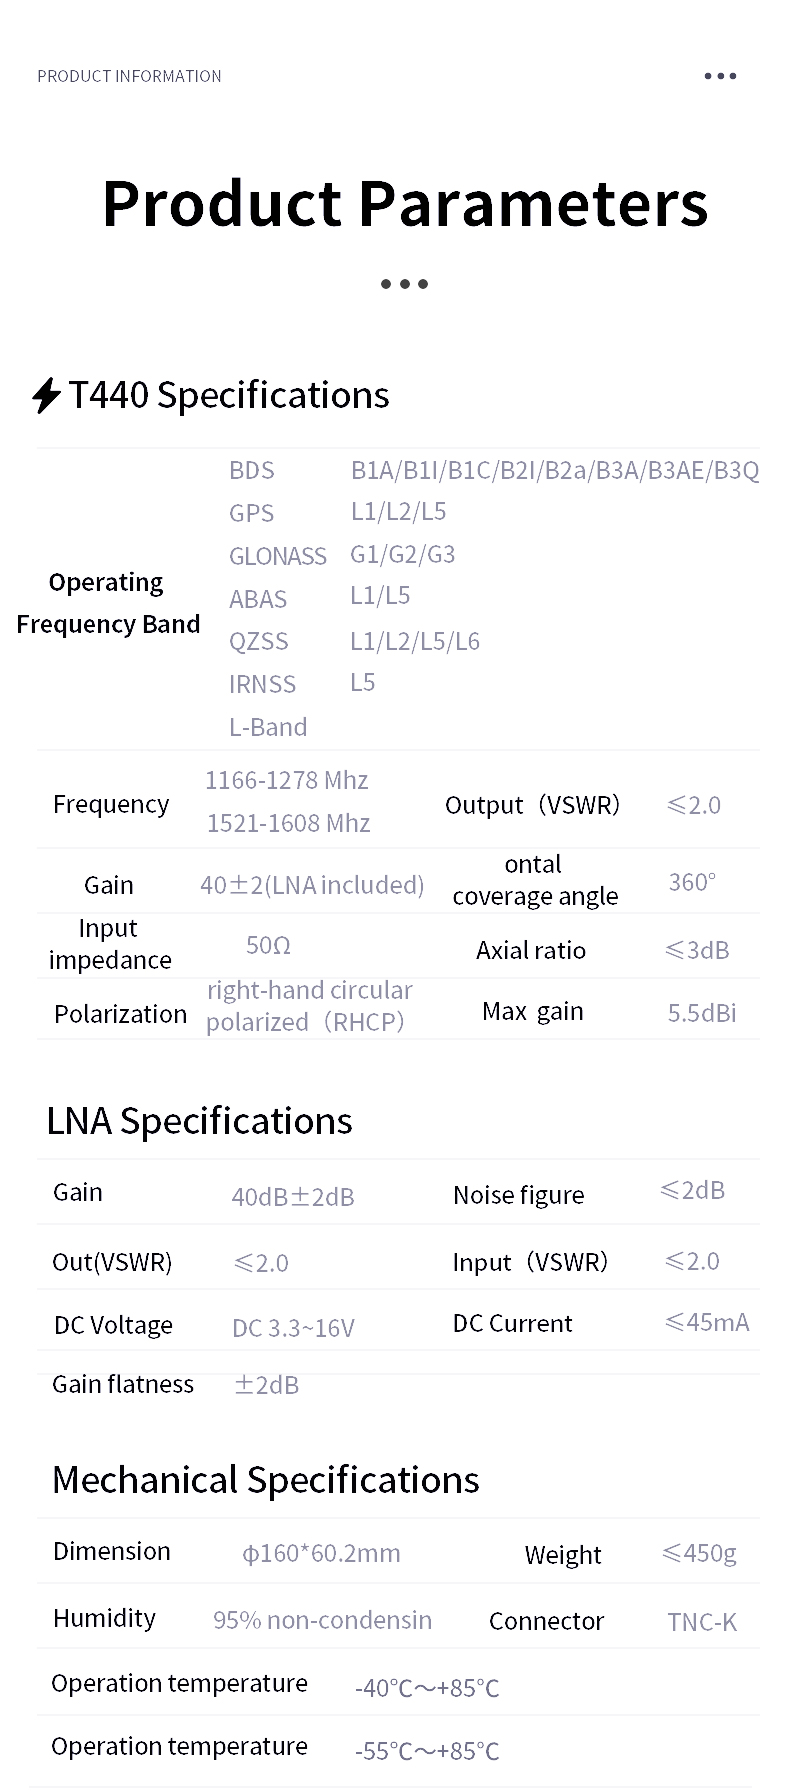This screenshot has width=790, height=1791.
Task: Click the Noise figure label
Action: (x=518, y=1195)
